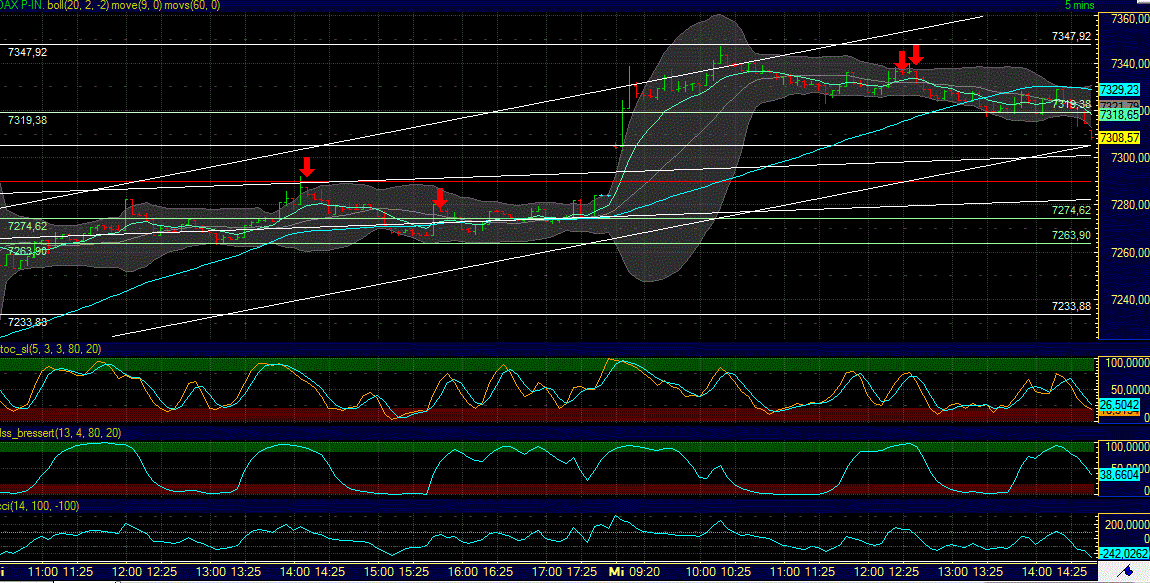The width and height of the screenshot is (1150, 583).
Task: Open the 5 mins timeframe selector
Action: 1080,6
